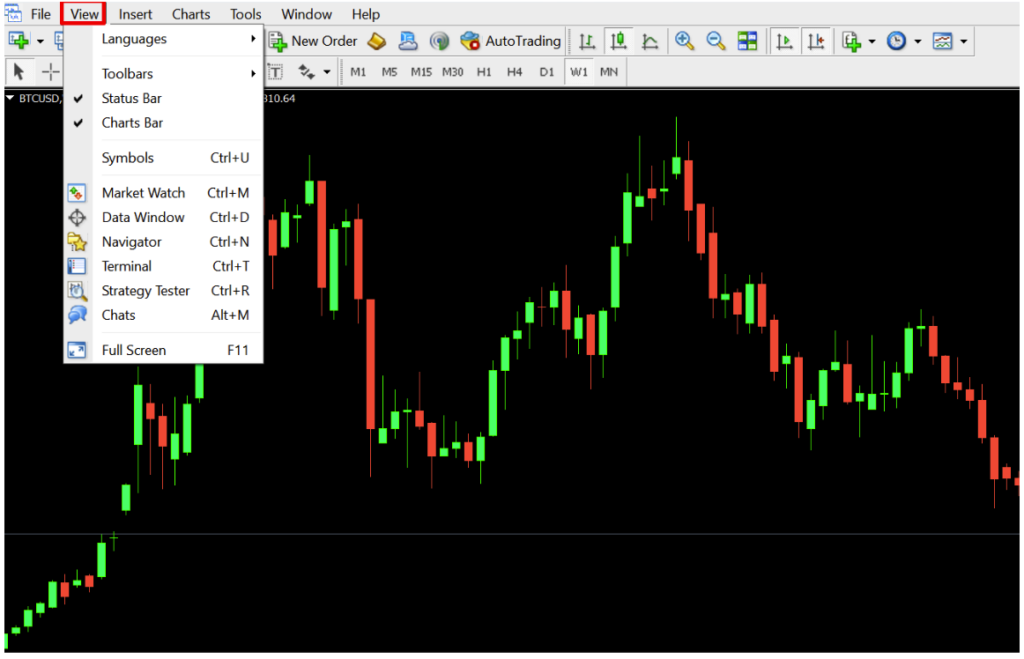Open the Charts menu

191,14
